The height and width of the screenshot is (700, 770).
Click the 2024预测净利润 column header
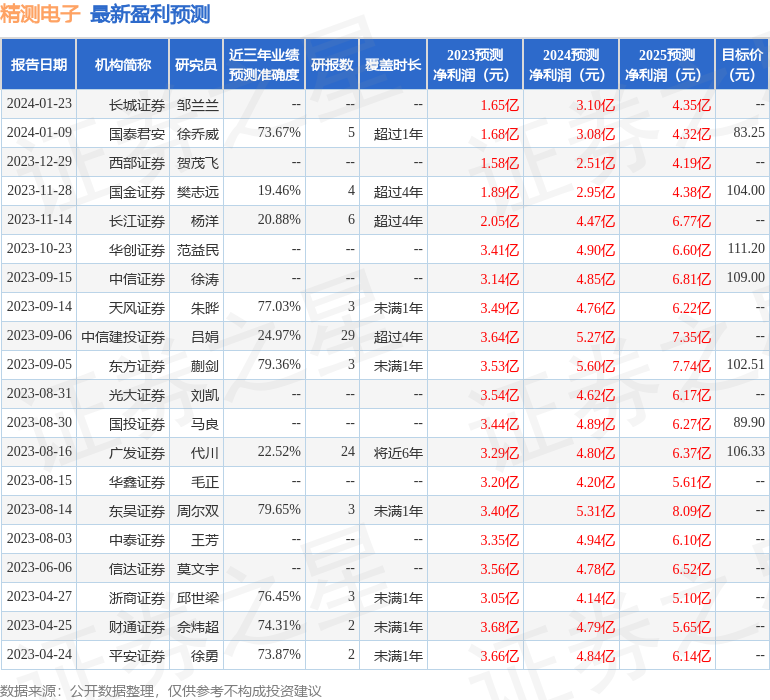571,64
